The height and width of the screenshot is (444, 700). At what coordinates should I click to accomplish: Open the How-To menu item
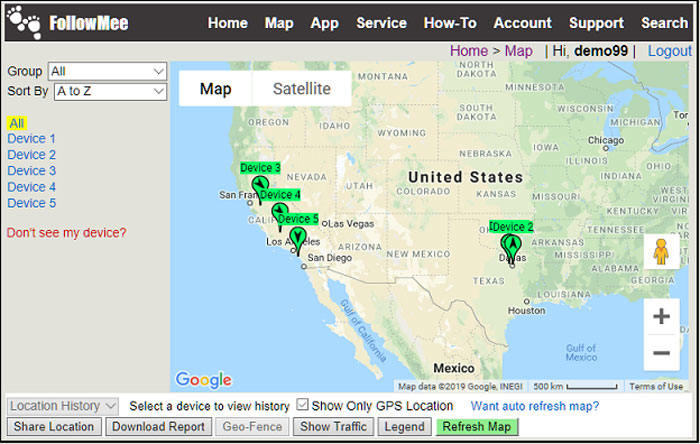point(450,23)
